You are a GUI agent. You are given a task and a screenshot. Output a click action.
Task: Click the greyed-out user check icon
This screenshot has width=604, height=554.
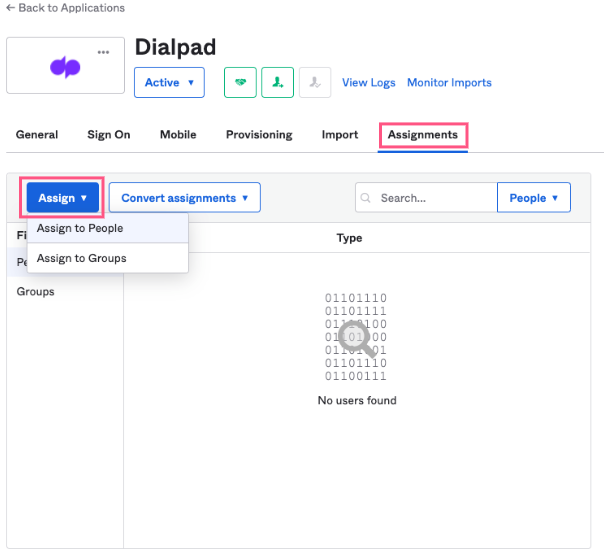[x=315, y=82]
